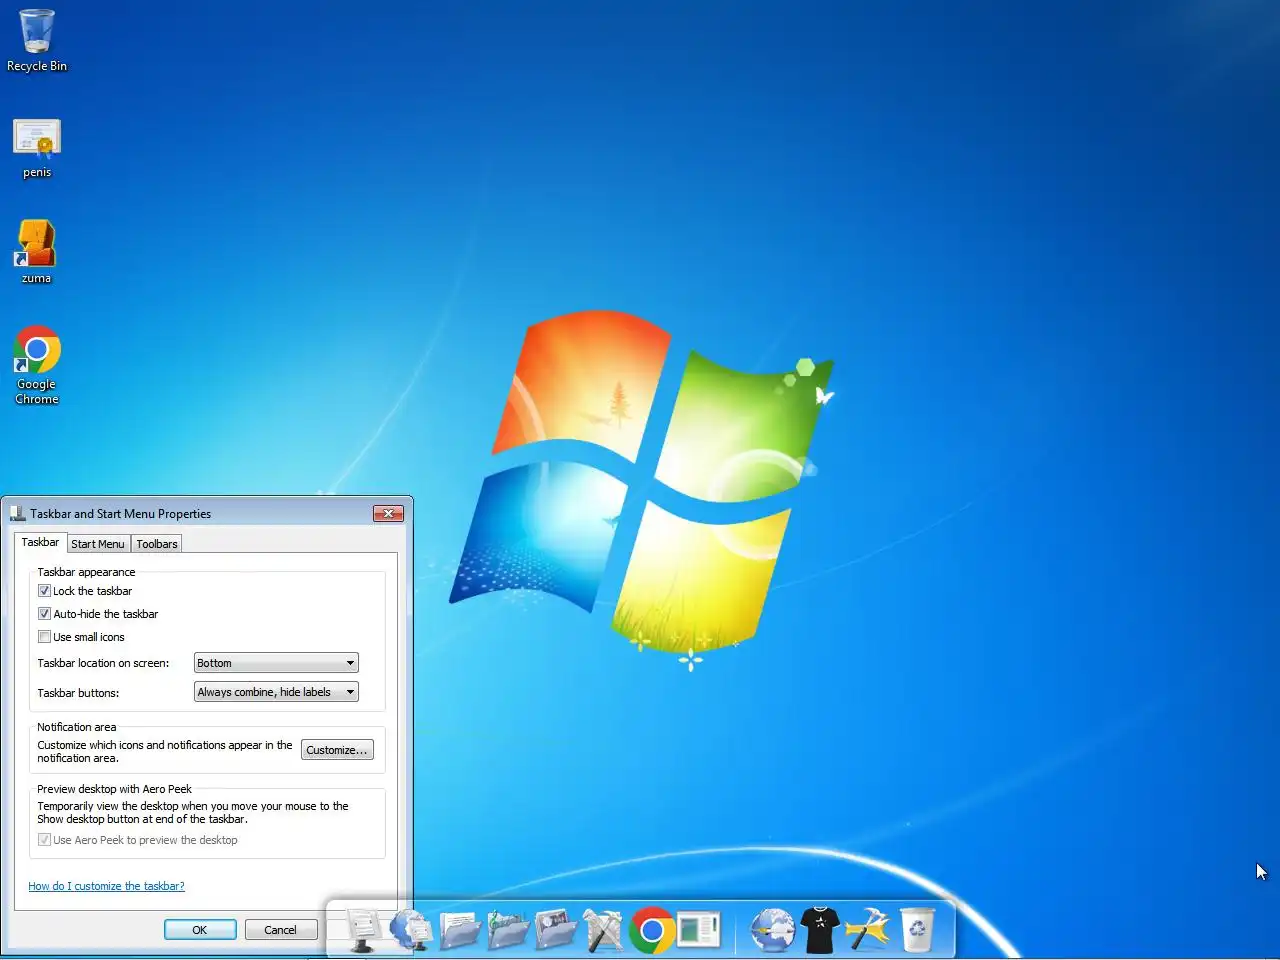The width and height of the screenshot is (1280, 960).
Task: Click the Taskbar buttons label
Action: tap(78, 693)
